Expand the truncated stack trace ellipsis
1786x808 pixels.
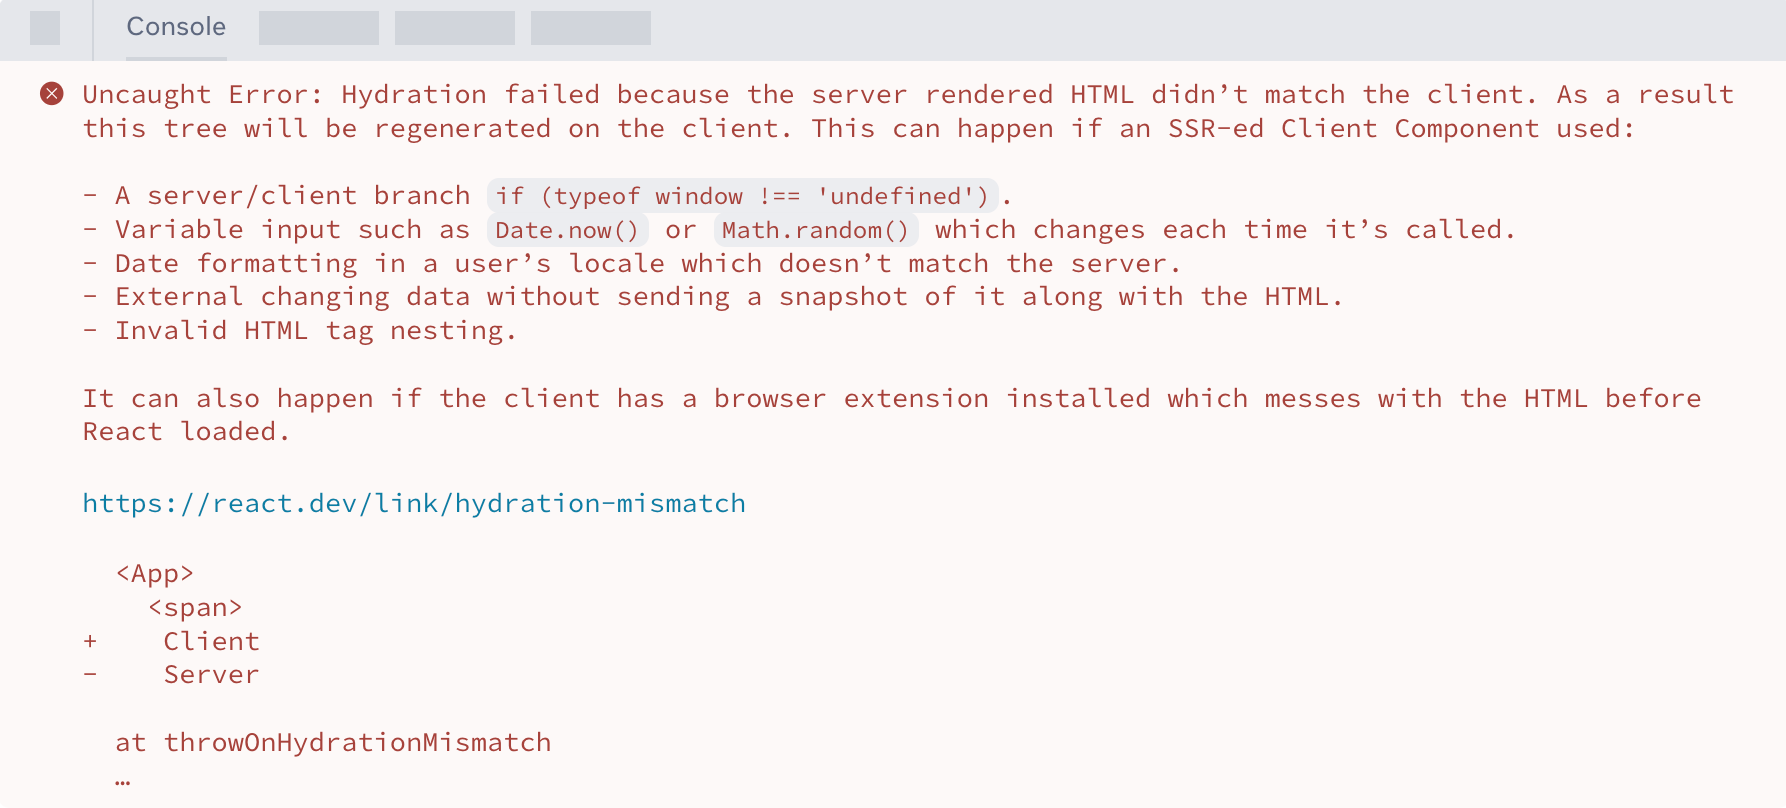click(123, 778)
